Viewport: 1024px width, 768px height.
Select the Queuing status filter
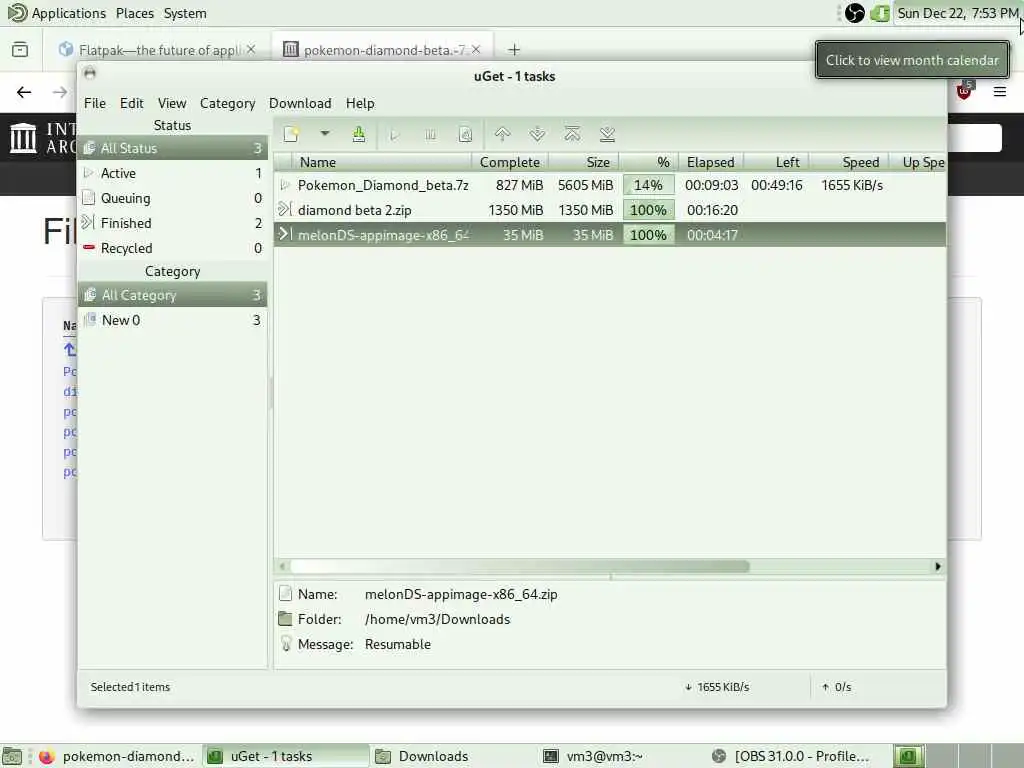pos(172,198)
